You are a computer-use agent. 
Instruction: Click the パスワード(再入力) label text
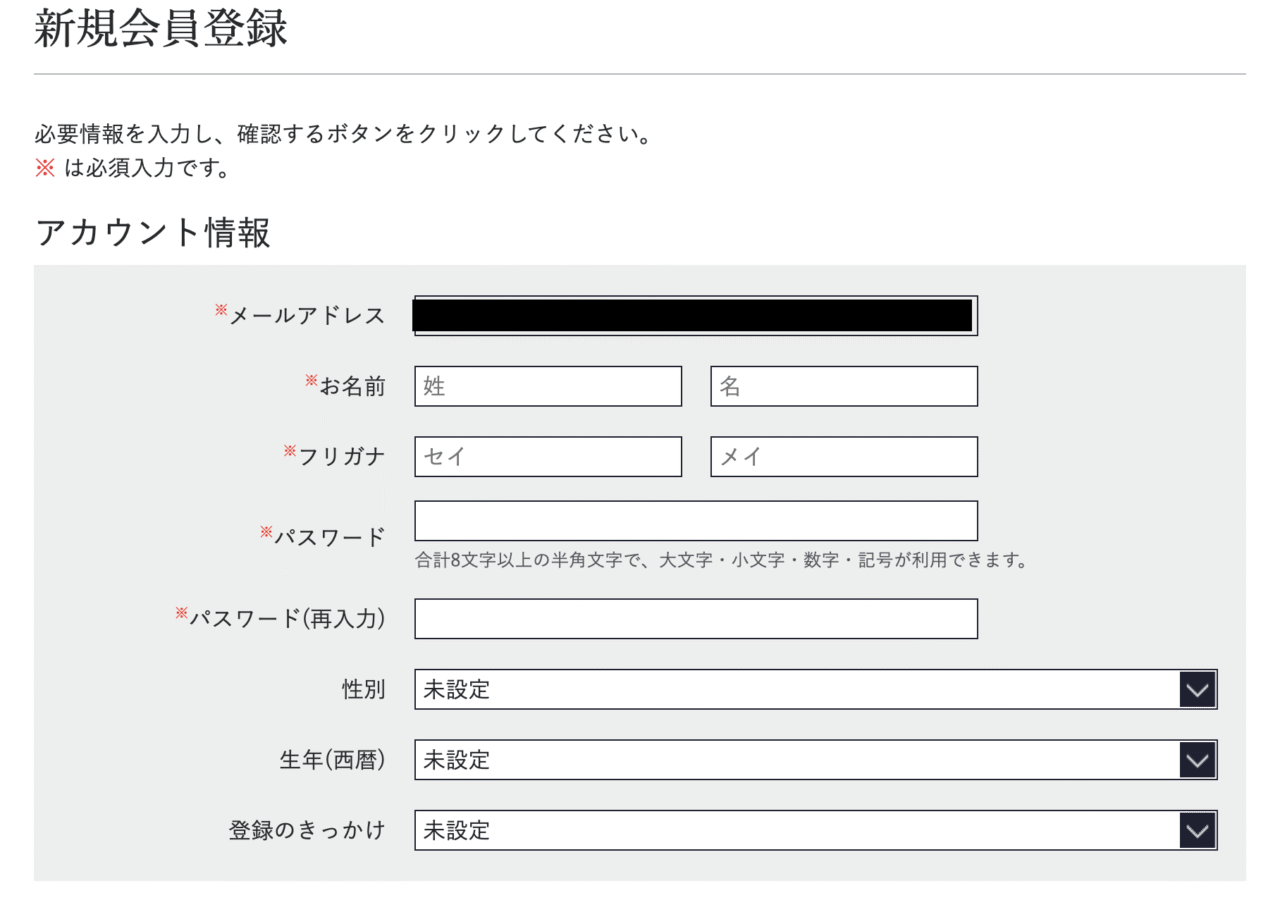(x=287, y=619)
